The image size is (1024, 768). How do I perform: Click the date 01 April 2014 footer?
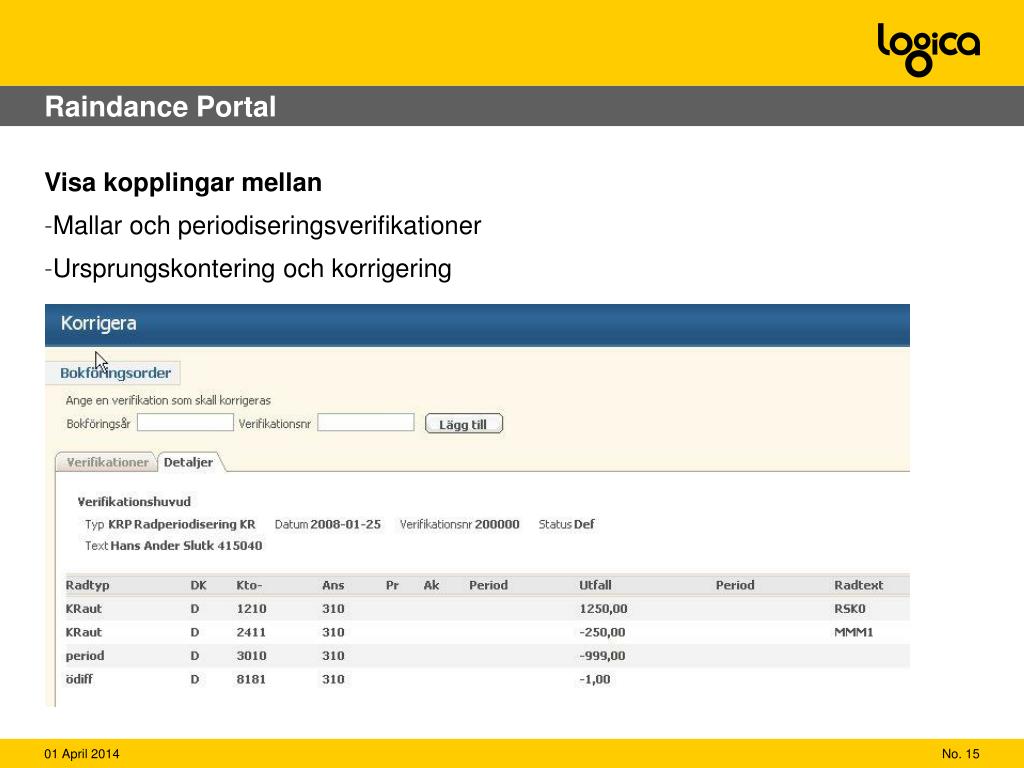(x=82, y=754)
